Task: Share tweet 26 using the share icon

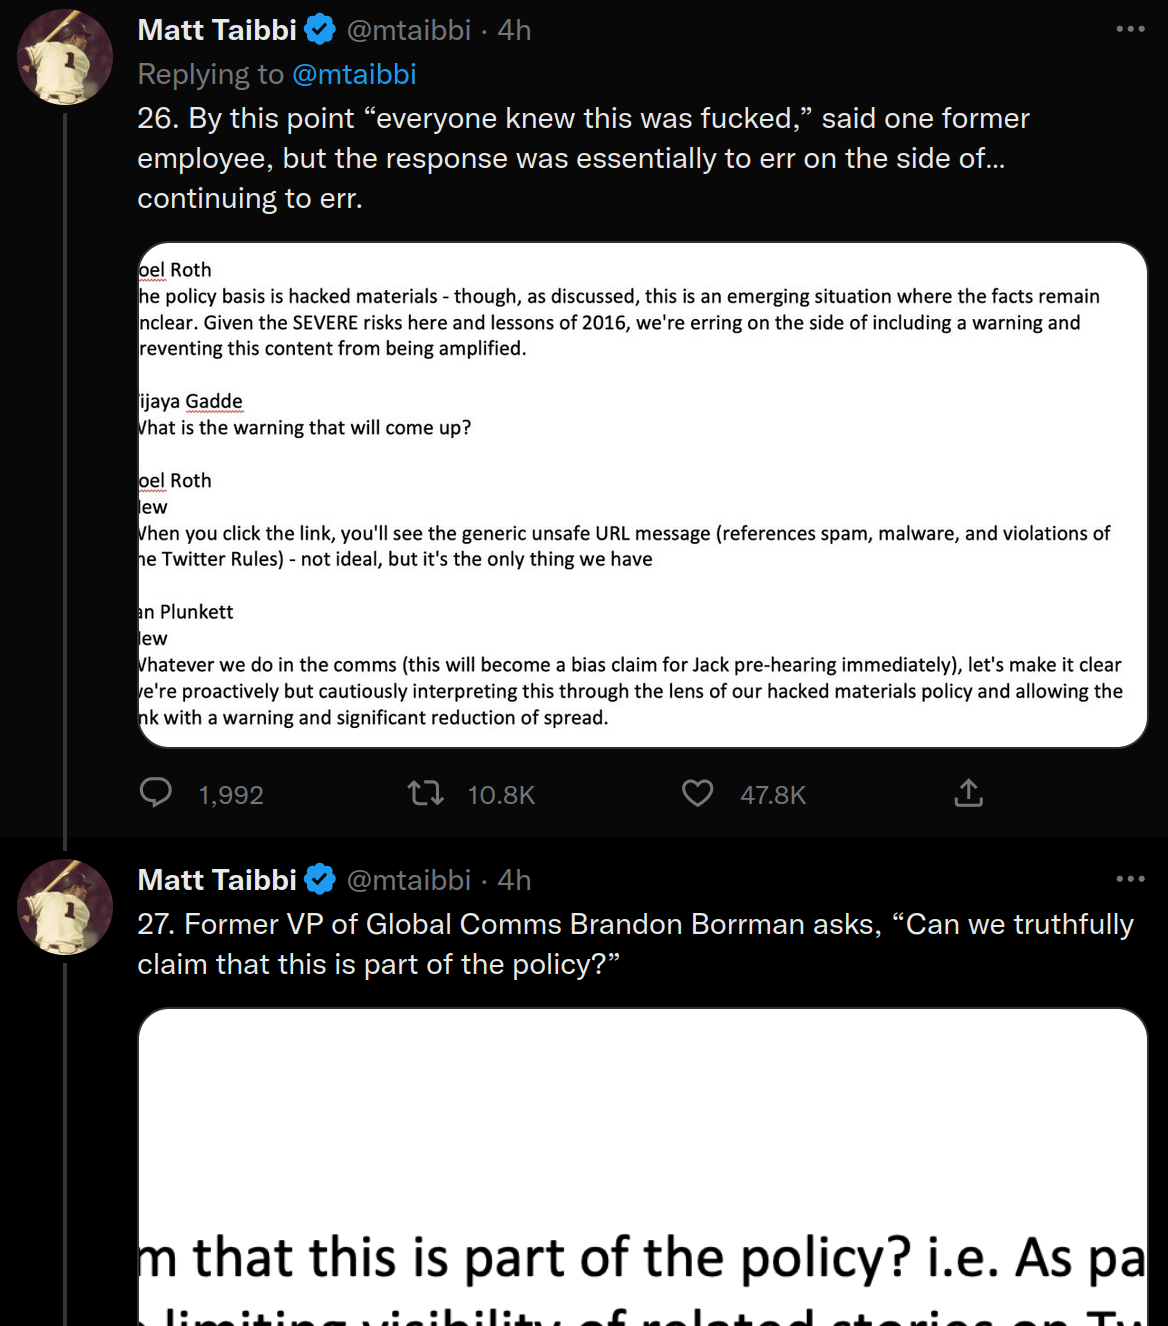Action: (x=968, y=793)
